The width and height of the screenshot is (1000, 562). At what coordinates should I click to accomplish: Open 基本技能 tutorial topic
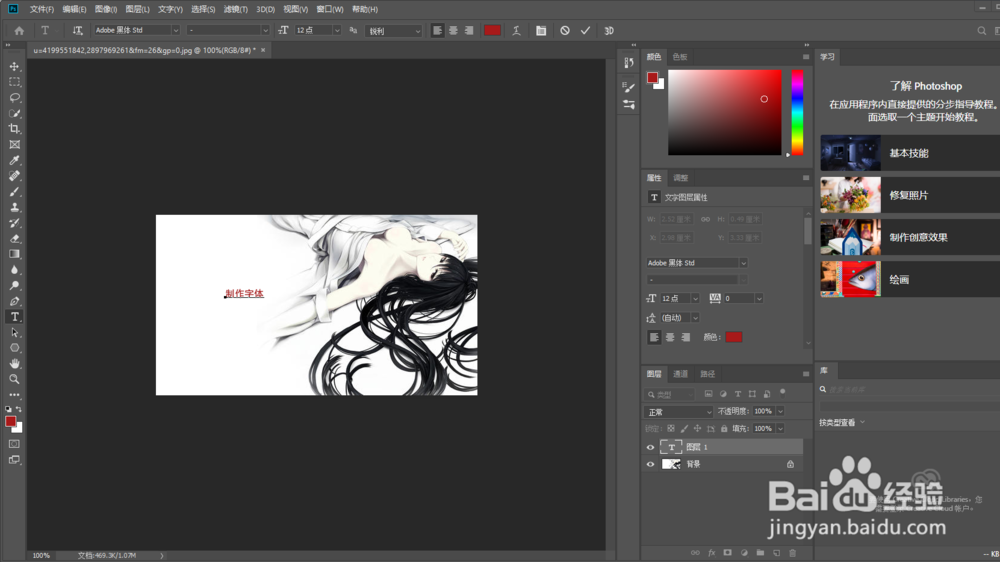pyautogui.click(x=910, y=153)
